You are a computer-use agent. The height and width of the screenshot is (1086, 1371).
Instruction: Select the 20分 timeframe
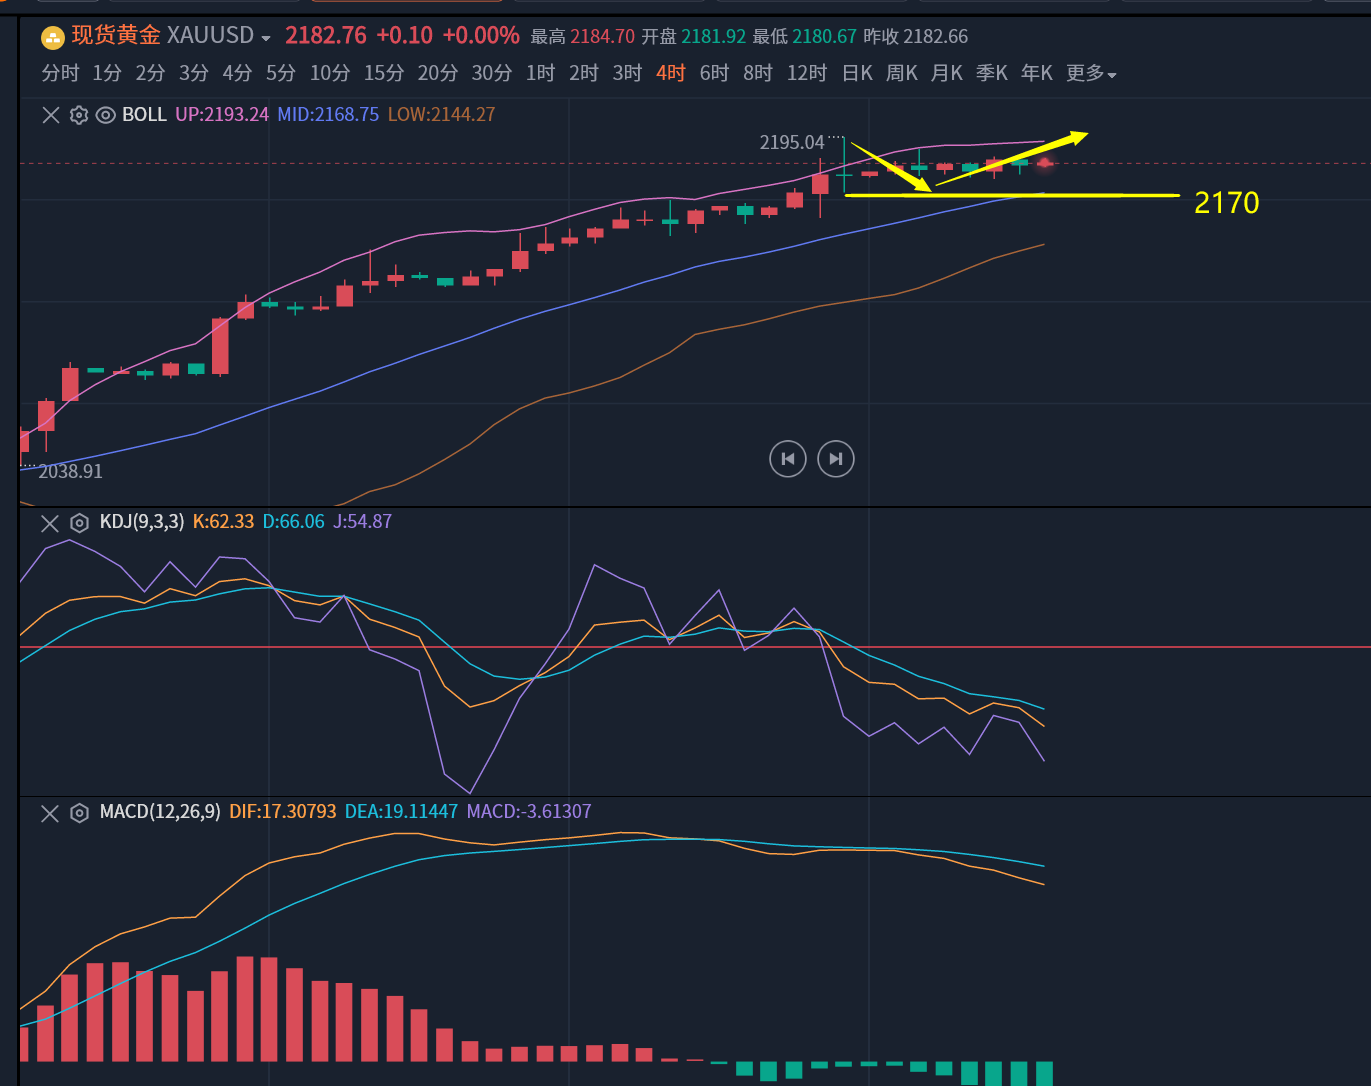438,73
